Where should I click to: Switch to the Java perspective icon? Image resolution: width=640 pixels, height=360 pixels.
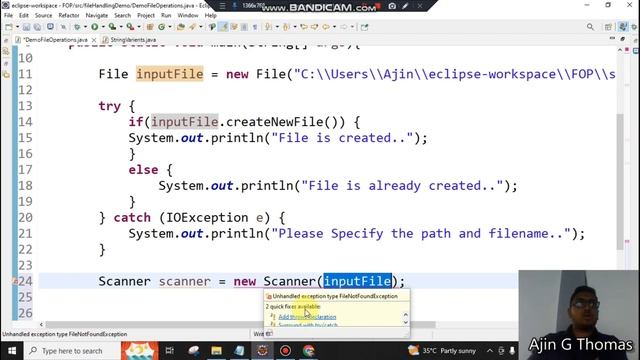[x=622, y=27]
